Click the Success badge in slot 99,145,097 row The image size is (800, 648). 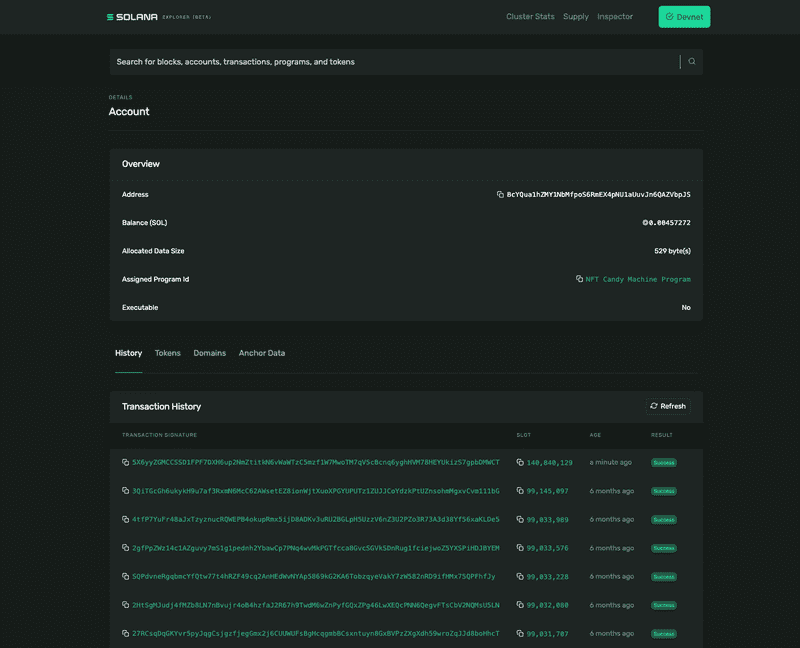(664, 491)
